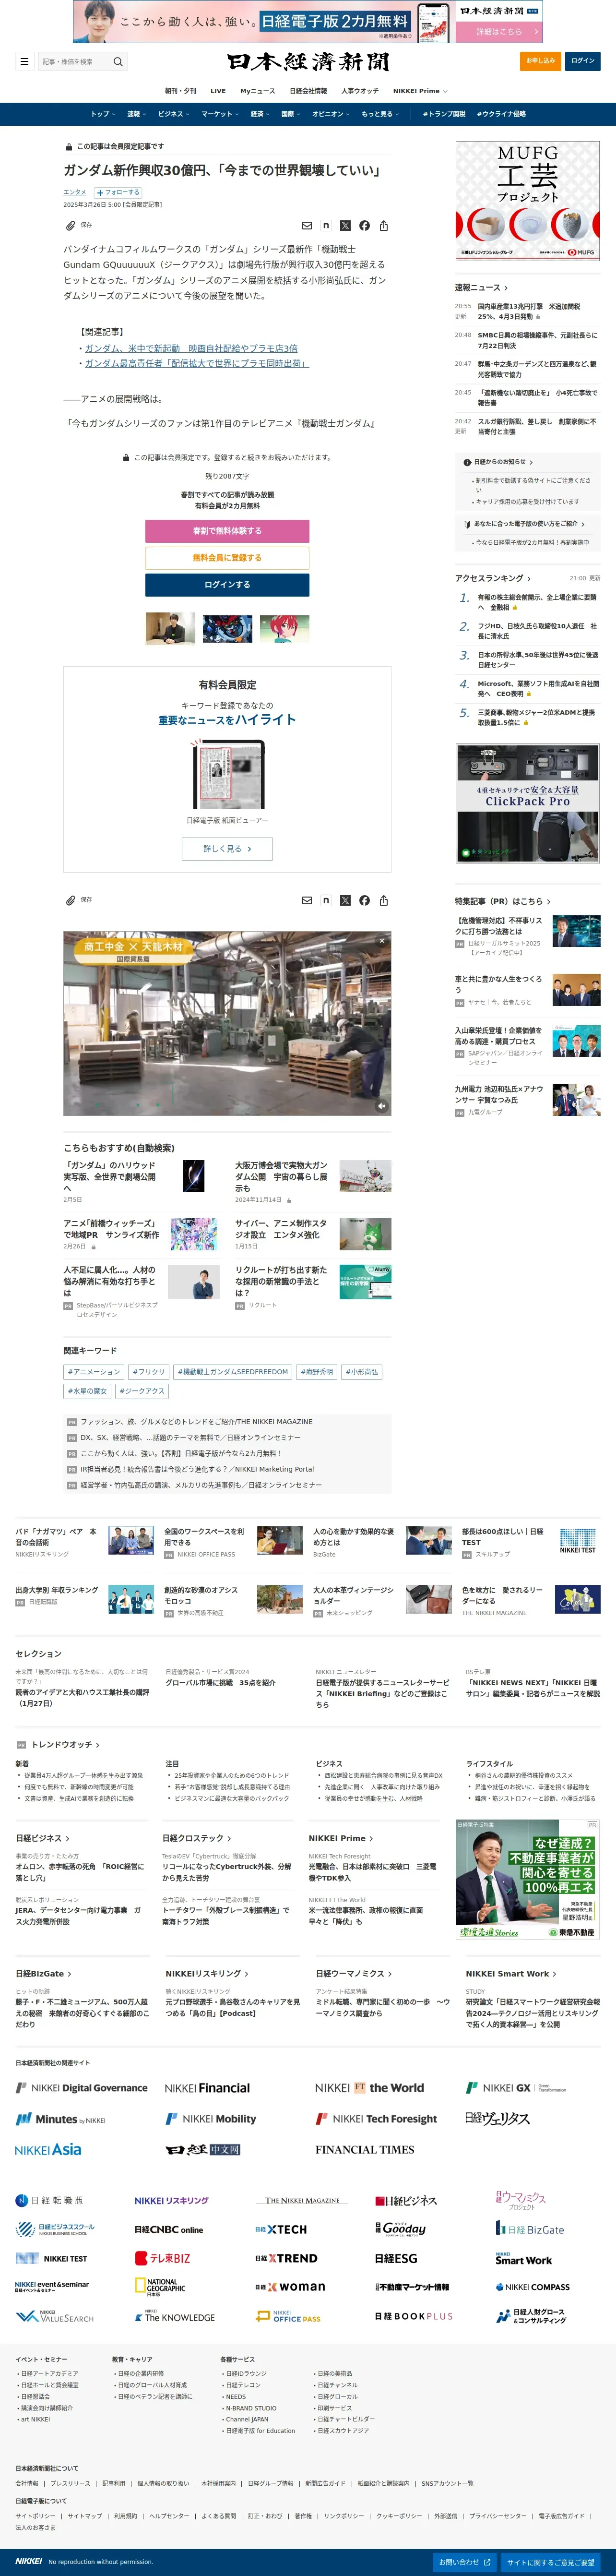Open the テレ東BIZ logo link
This screenshot has height=2576, width=616.
(162, 2258)
